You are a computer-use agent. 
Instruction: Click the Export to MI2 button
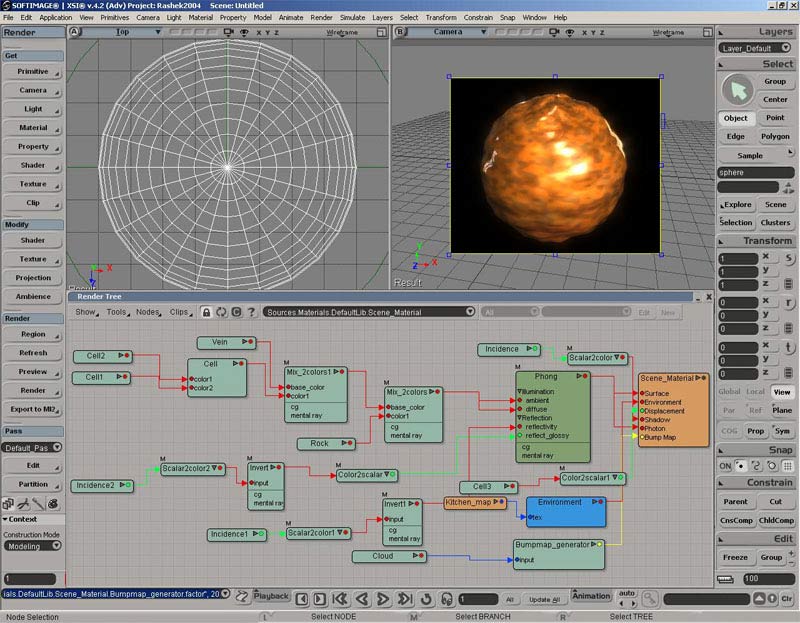pyautogui.click(x=33, y=409)
